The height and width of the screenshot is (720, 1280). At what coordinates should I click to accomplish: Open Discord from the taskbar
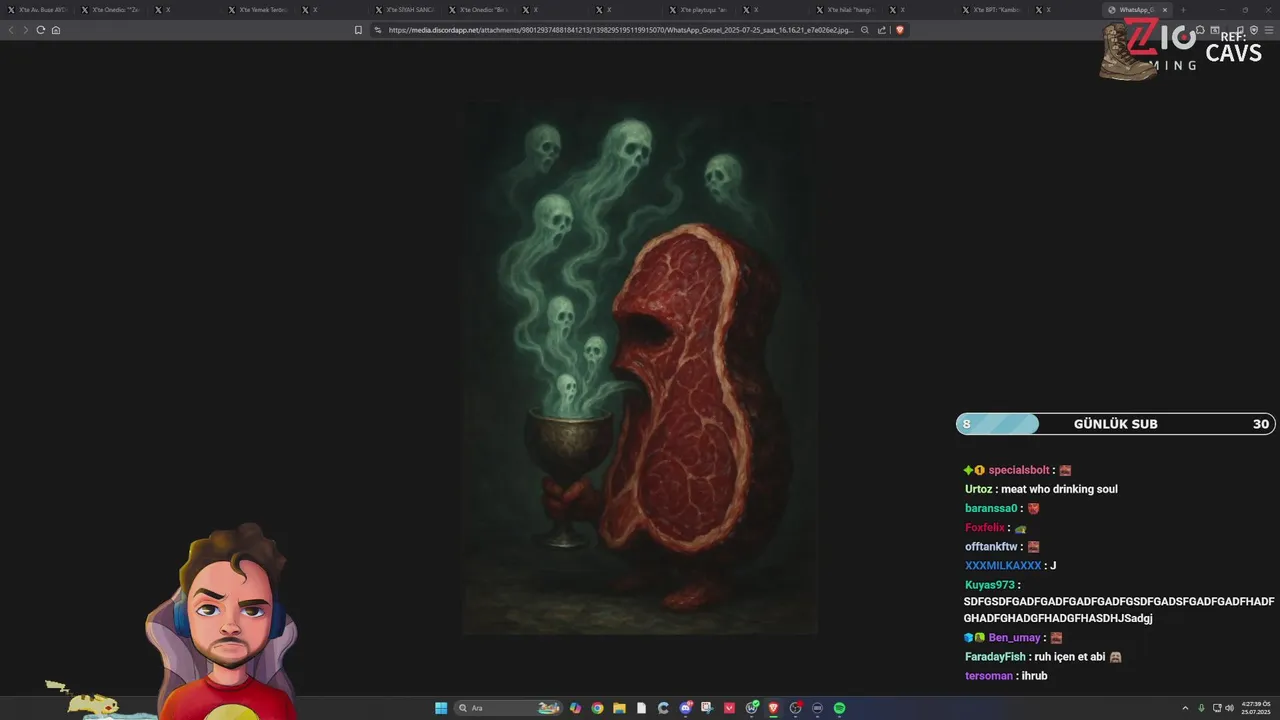(686, 708)
